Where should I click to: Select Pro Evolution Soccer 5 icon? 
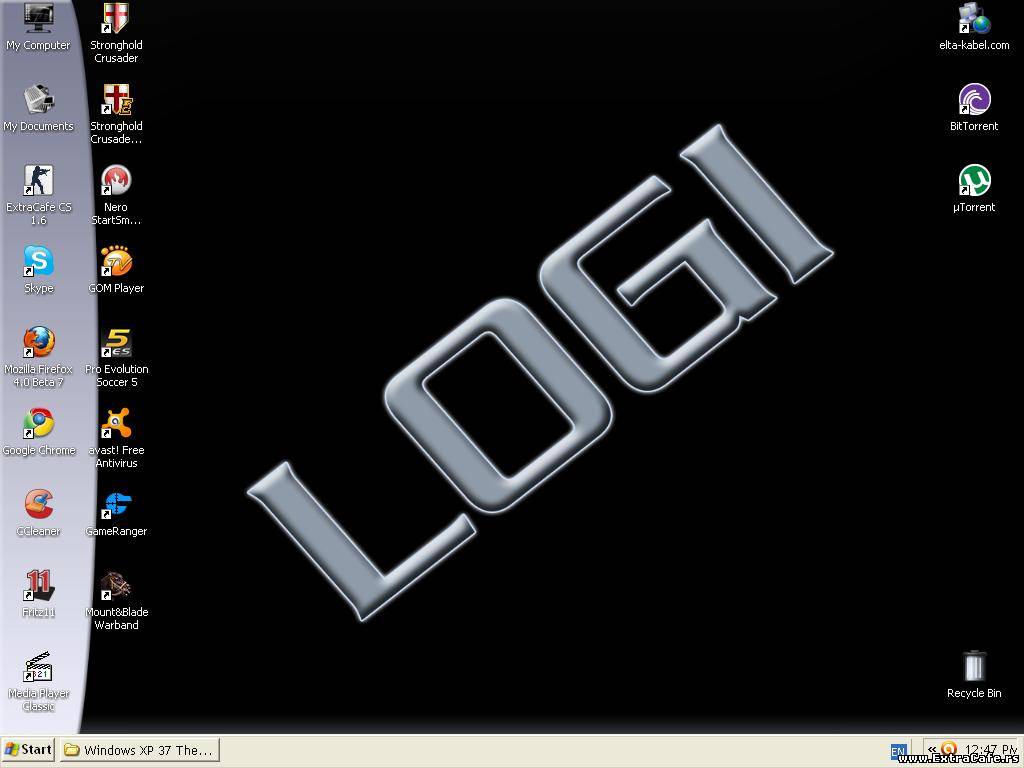[x=116, y=343]
